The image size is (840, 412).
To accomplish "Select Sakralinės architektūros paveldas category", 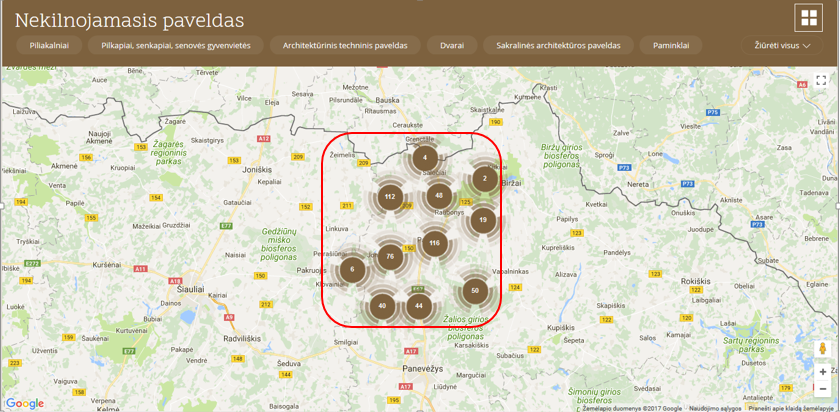I will pos(558,45).
